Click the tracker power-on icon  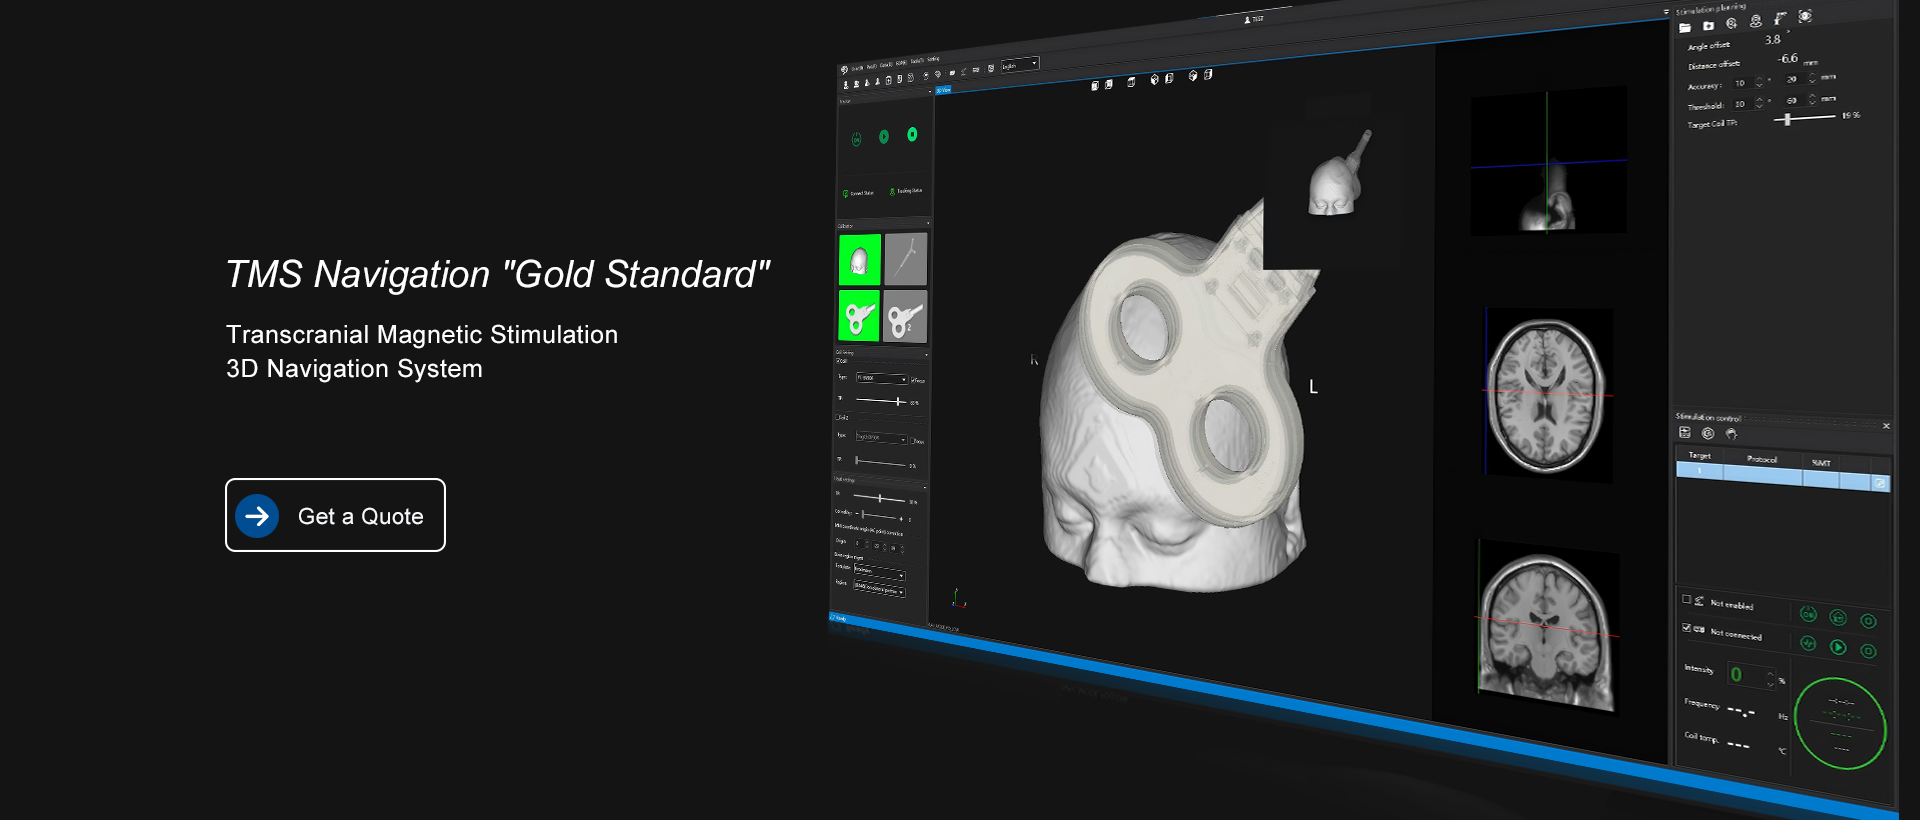856,140
